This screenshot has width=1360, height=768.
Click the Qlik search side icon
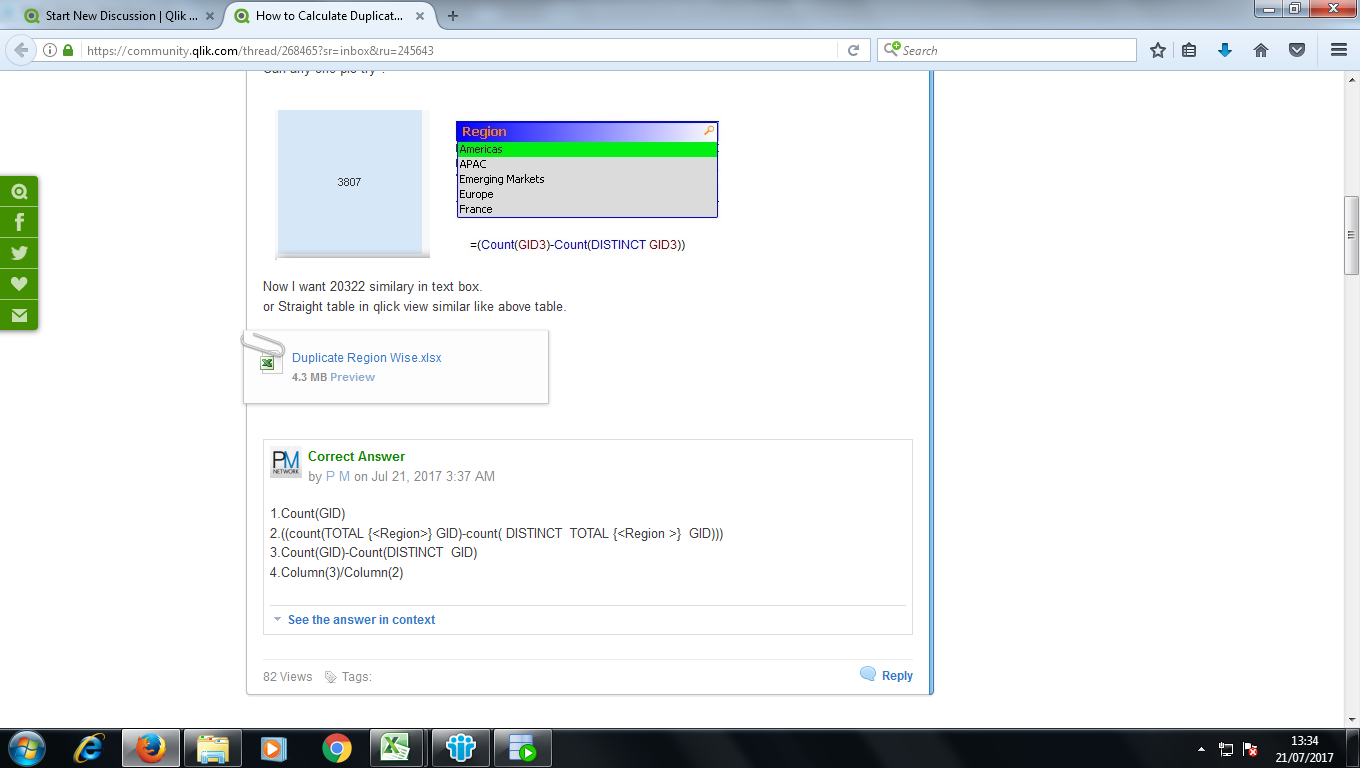pyautogui.click(x=19, y=191)
